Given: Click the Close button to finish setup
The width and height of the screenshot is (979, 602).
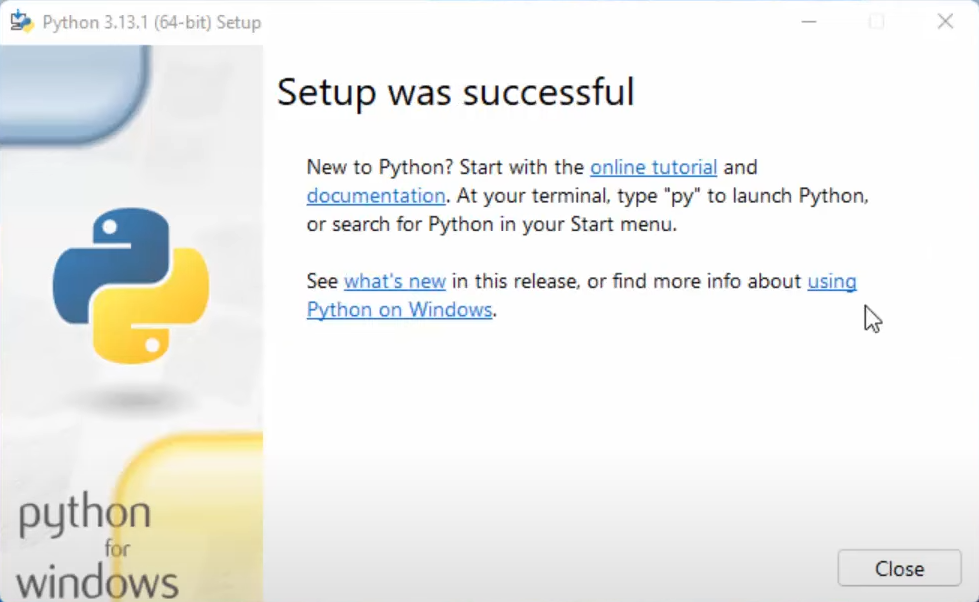Looking at the screenshot, I should click(x=899, y=568).
